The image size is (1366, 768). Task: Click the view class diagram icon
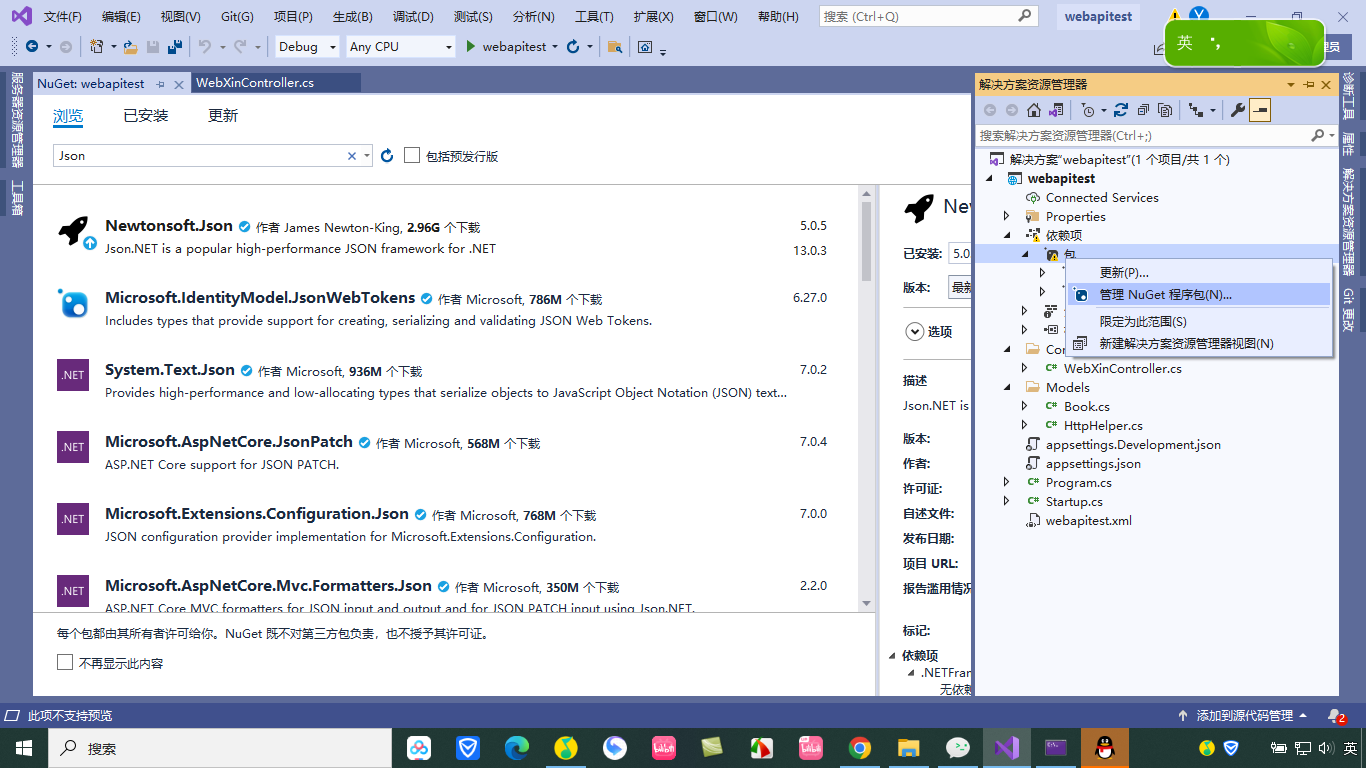click(x=1196, y=110)
